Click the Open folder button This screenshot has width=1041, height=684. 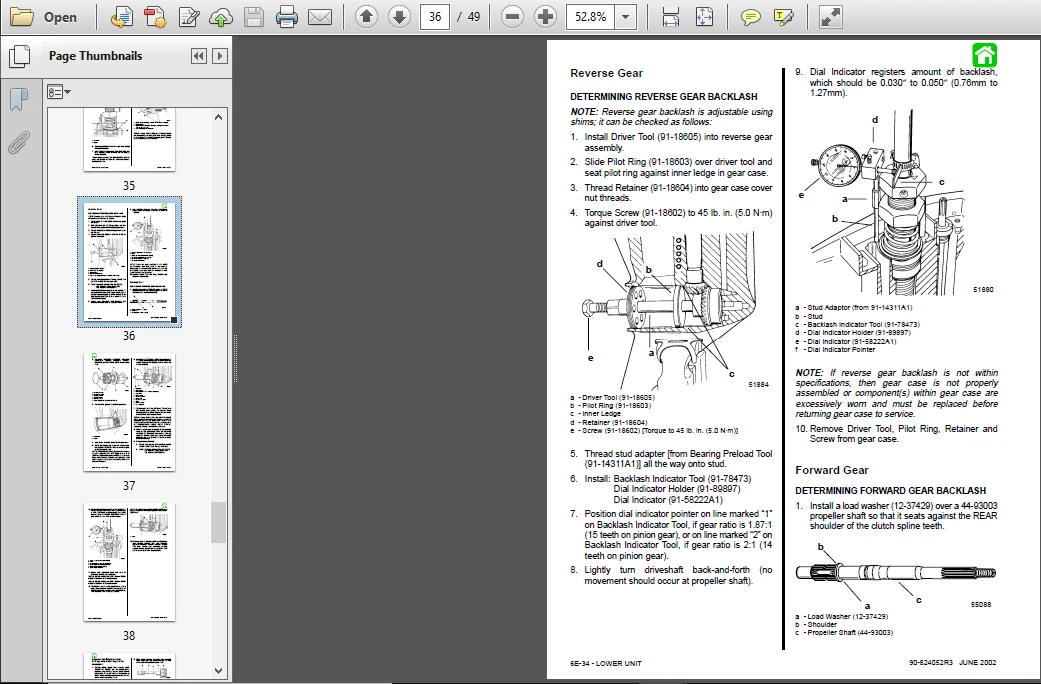(x=44, y=17)
